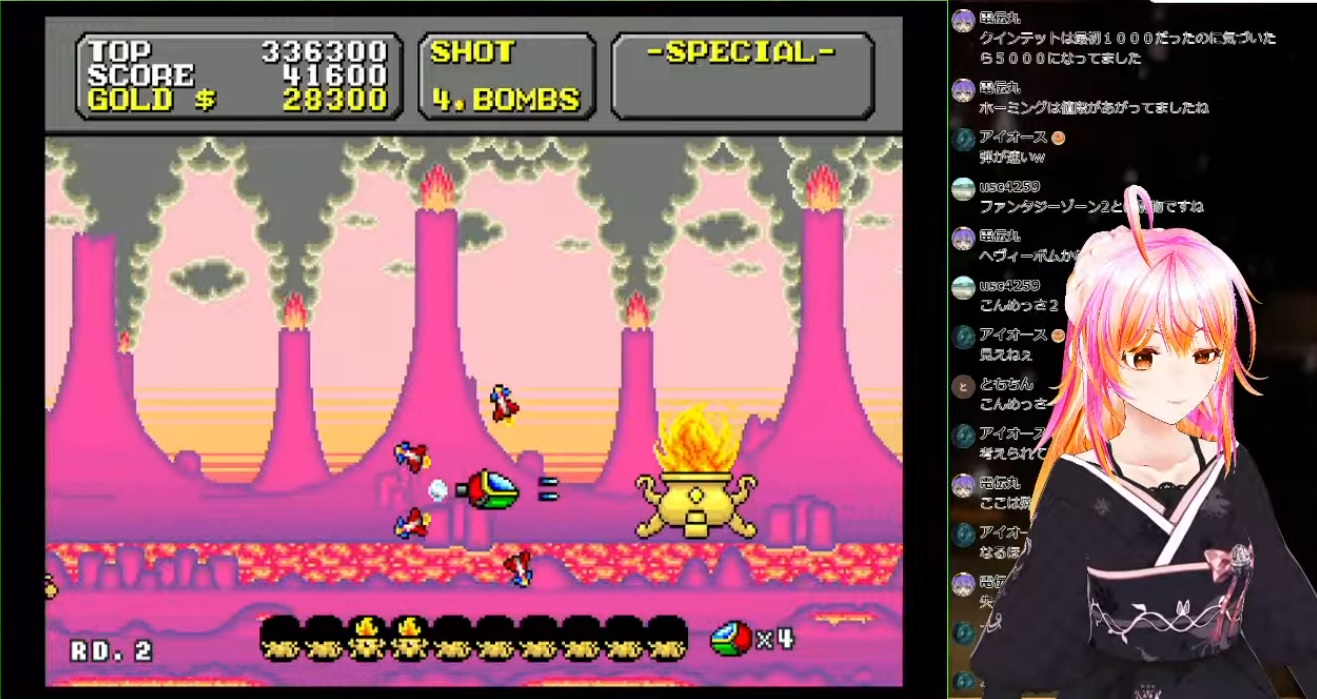This screenshot has width=1317, height=699.
Task: Click avatar beside the ここは chat message
Action: [x=963, y=485]
